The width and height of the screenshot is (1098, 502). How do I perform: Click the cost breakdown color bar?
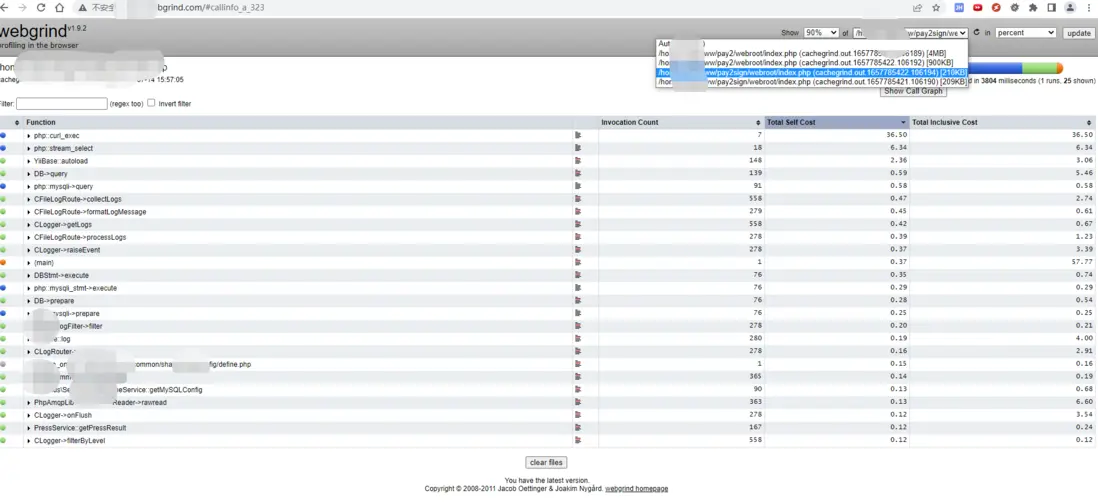click(1015, 68)
